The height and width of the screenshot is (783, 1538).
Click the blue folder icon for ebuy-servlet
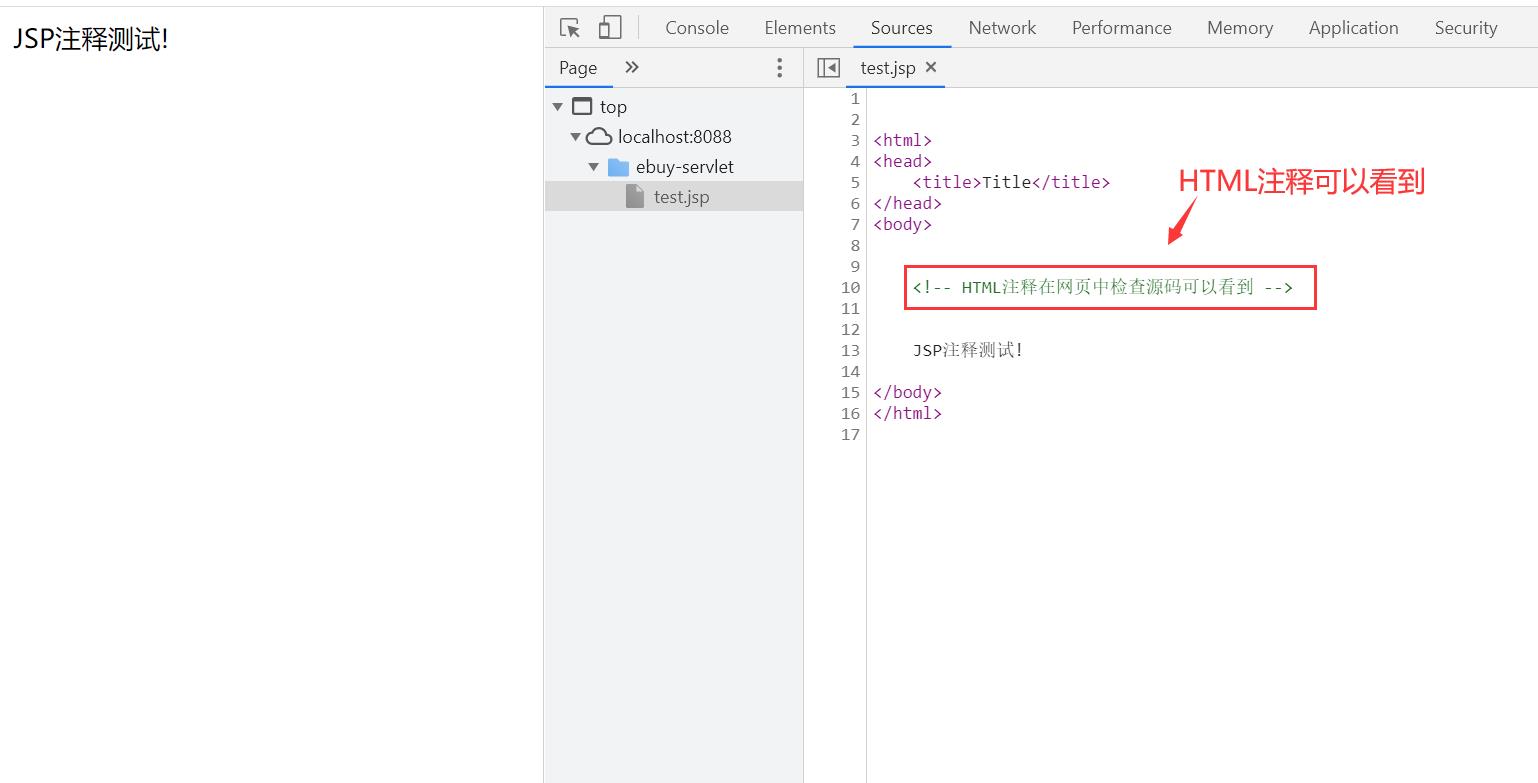click(618, 167)
